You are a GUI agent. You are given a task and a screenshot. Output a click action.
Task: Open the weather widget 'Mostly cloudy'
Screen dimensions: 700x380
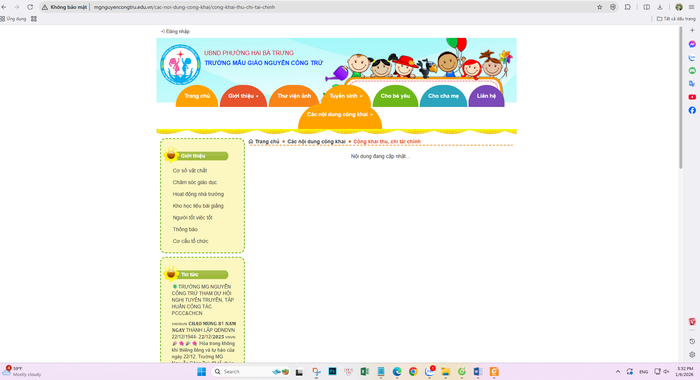[22, 372]
